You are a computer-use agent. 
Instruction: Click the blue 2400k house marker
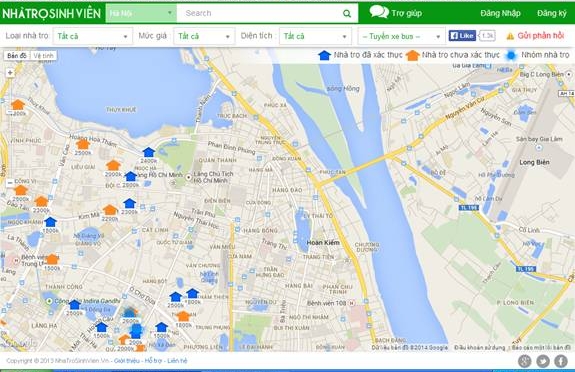click(x=149, y=152)
